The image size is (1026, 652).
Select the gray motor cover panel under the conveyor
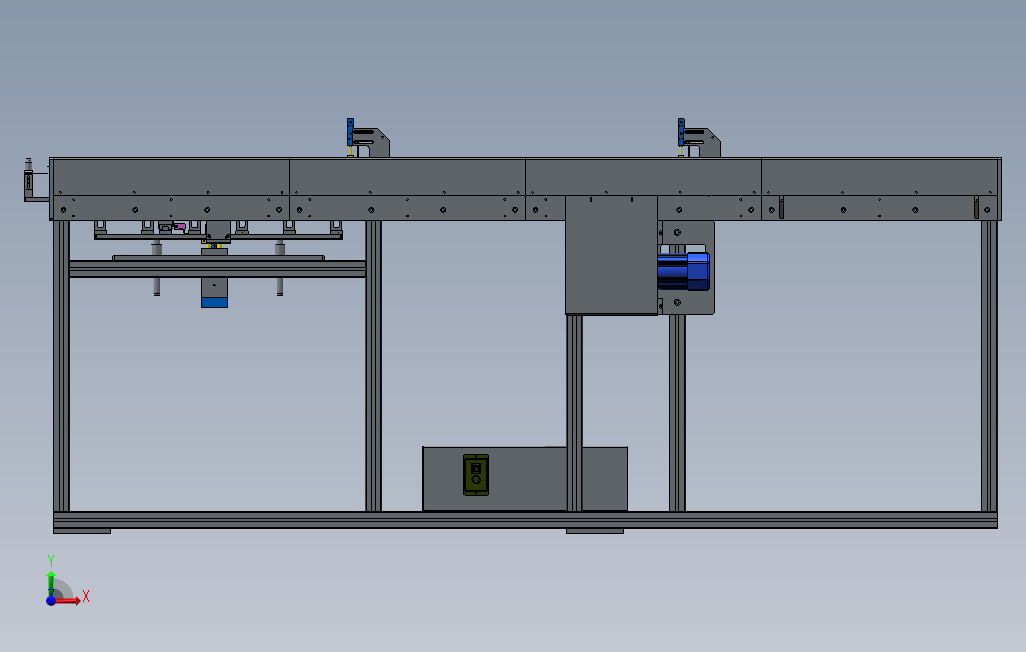(611, 255)
